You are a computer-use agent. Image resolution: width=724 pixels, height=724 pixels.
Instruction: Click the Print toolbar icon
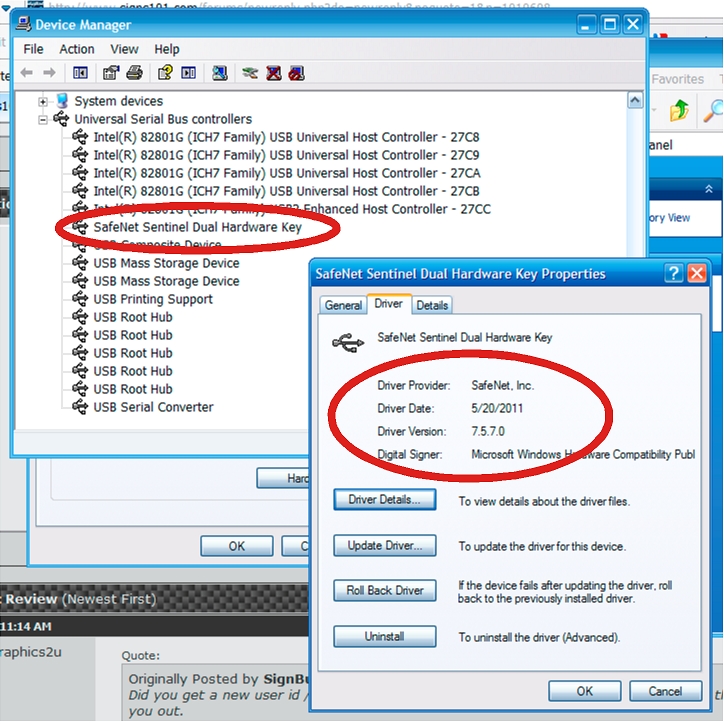[x=135, y=72]
